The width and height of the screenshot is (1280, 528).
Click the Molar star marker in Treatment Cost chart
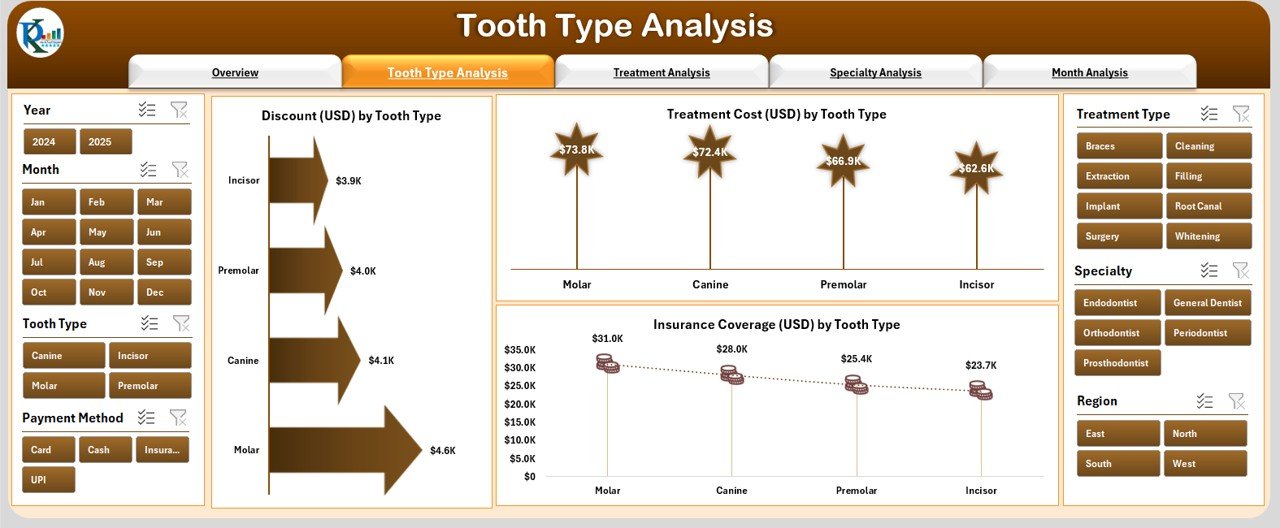click(576, 150)
